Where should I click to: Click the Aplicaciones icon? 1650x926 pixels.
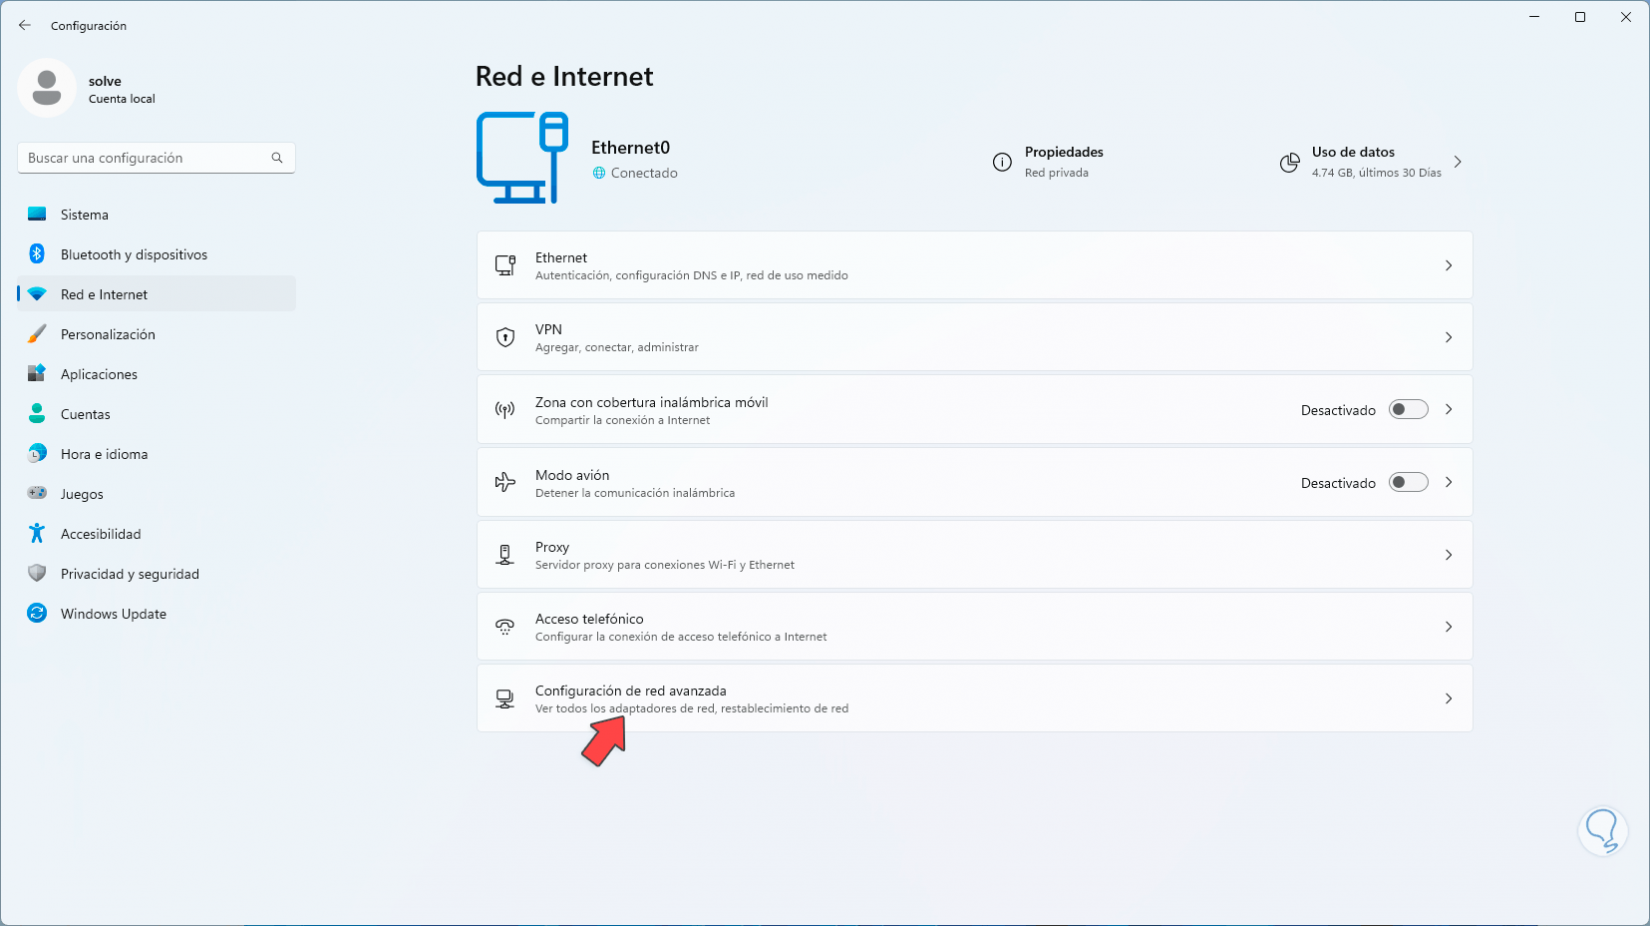click(37, 374)
